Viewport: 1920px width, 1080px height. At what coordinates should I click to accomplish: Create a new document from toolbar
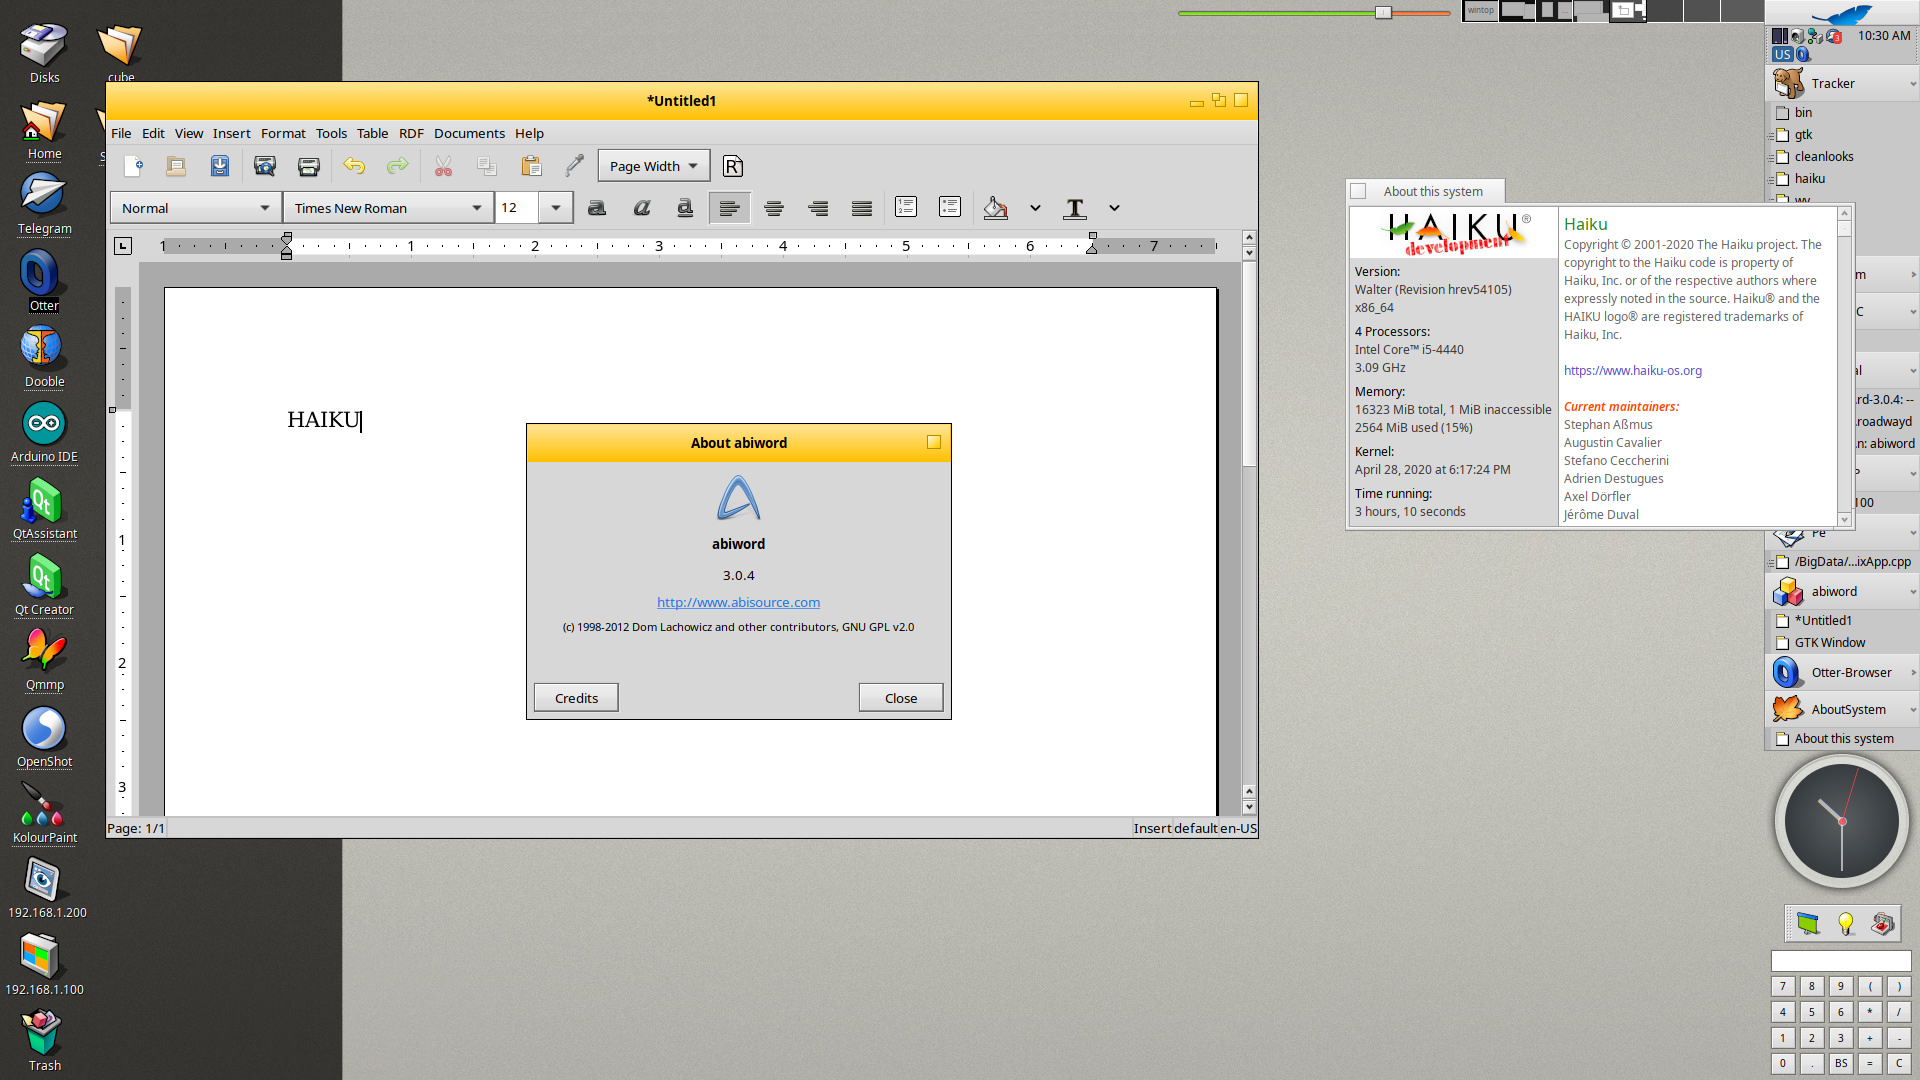[x=133, y=166]
